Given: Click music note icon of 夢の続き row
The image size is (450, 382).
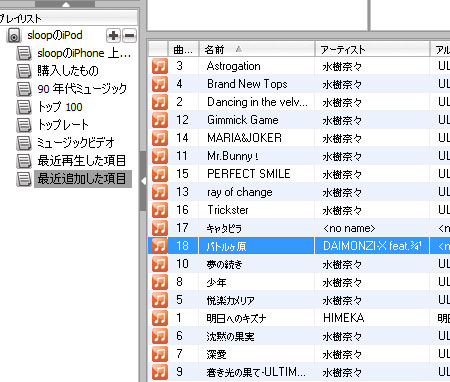Looking at the screenshot, I should pyautogui.click(x=160, y=264).
